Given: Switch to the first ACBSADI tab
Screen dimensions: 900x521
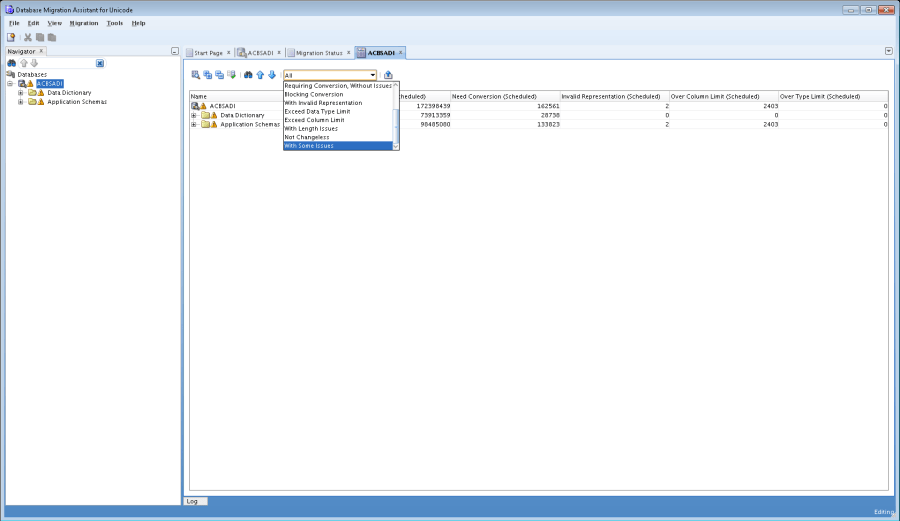Looking at the screenshot, I should point(260,53).
